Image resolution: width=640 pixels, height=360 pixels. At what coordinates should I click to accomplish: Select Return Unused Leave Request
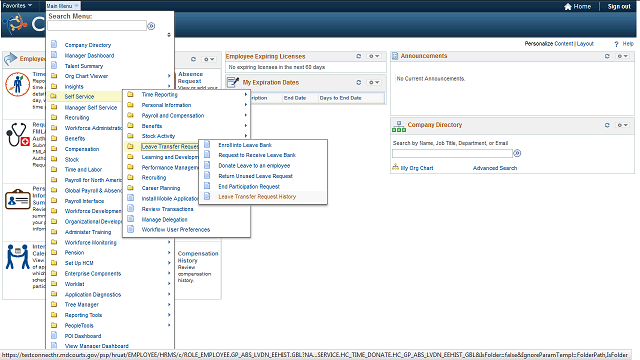tap(256, 176)
